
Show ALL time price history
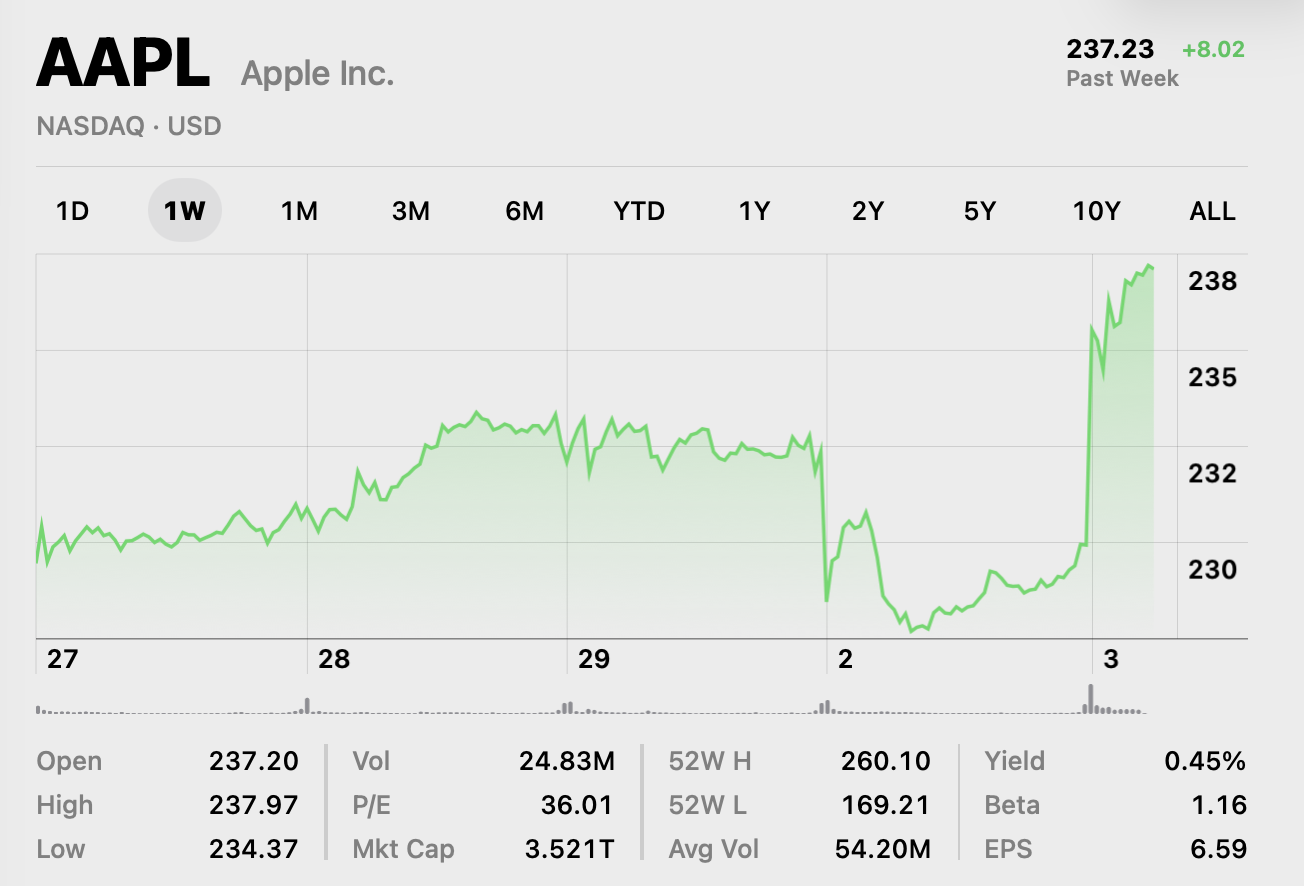coord(1212,211)
